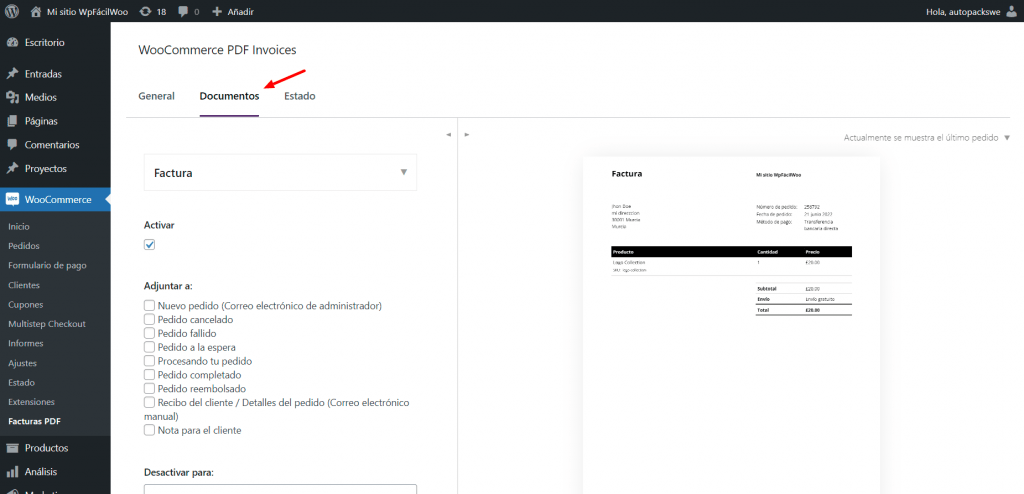Go to Pedidos in the WooCommerce submenu
The width and height of the screenshot is (1024, 494).
click(x=24, y=246)
